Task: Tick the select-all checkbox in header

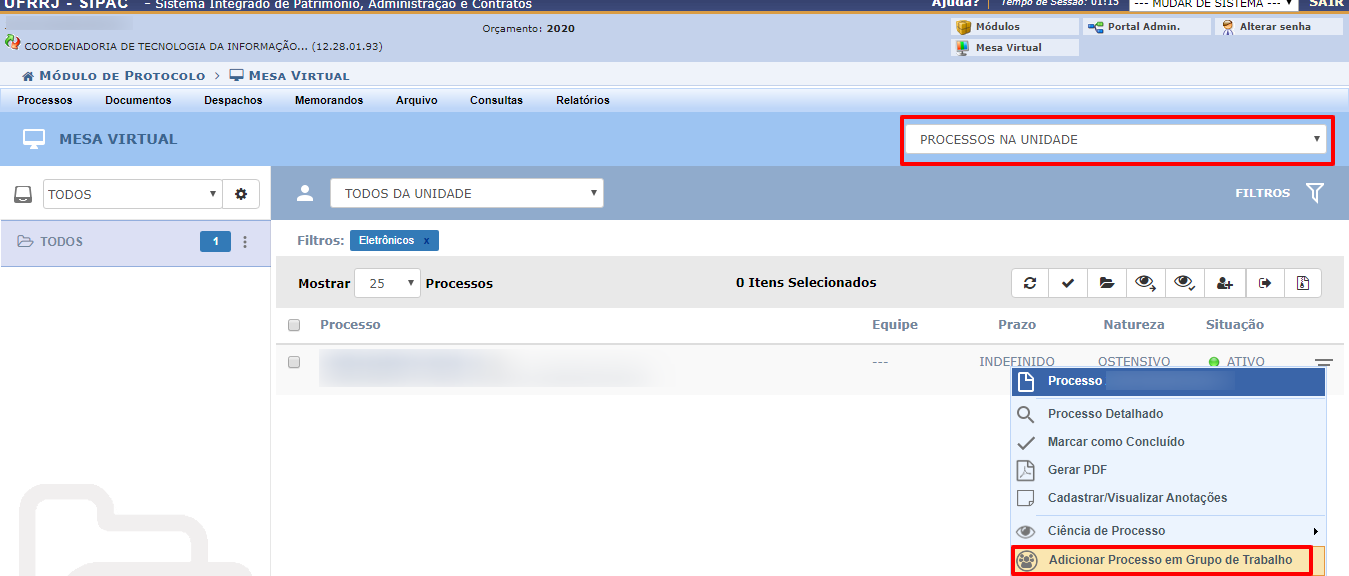Action: pyautogui.click(x=294, y=325)
